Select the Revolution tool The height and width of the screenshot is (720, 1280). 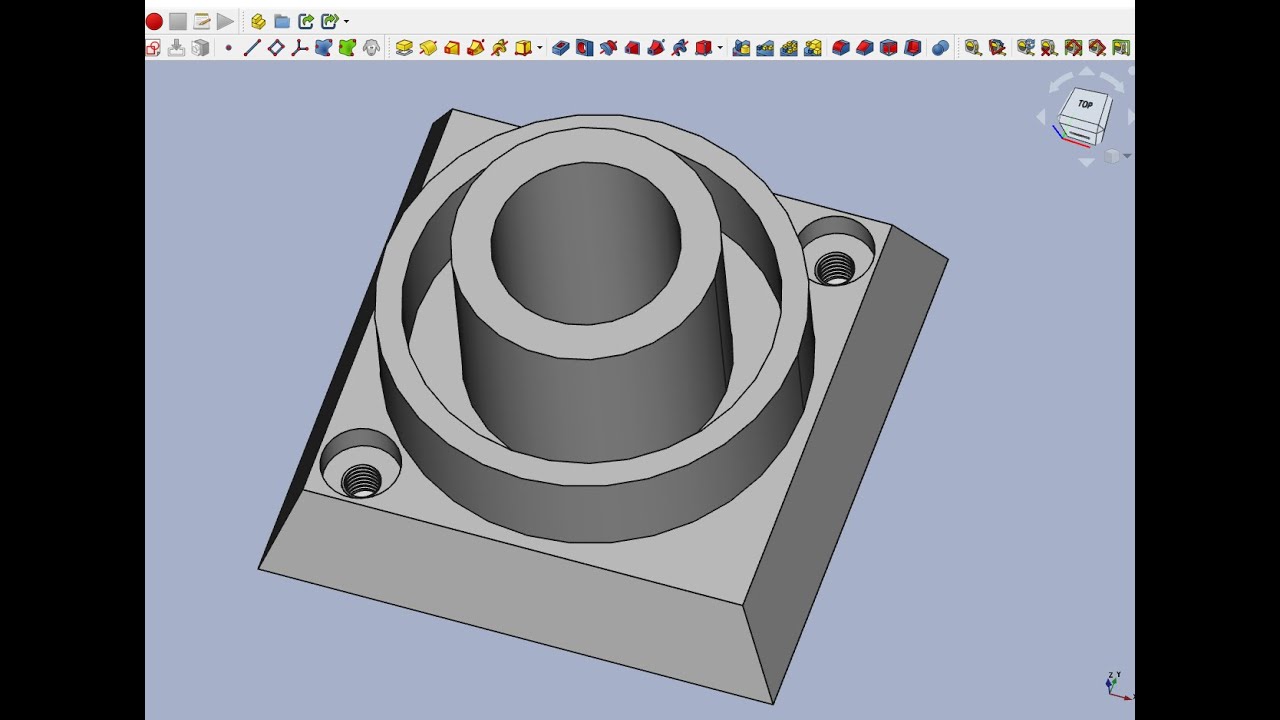428,47
